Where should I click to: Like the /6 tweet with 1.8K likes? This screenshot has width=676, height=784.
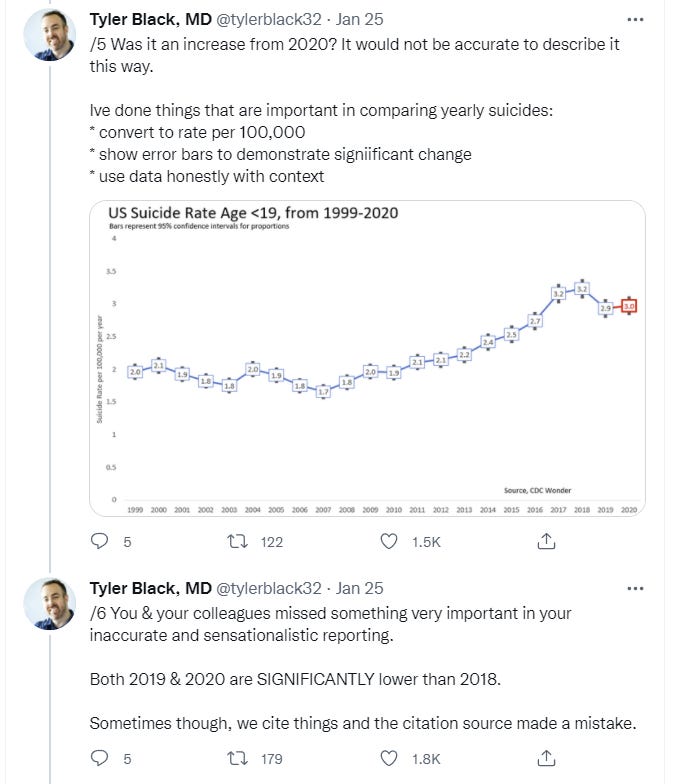coord(391,759)
